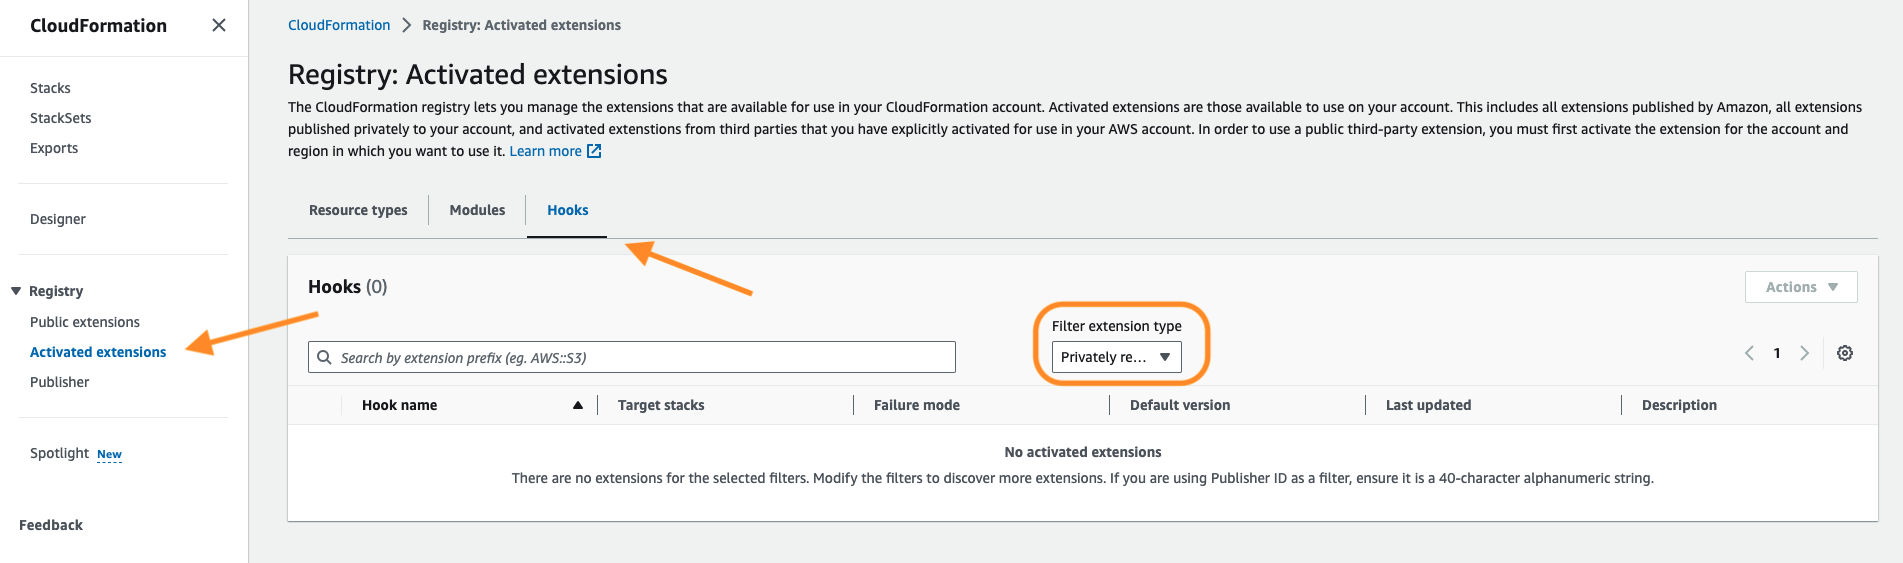Image resolution: width=1903 pixels, height=563 pixels.
Task: Go to Public extensions
Action: [85, 322]
